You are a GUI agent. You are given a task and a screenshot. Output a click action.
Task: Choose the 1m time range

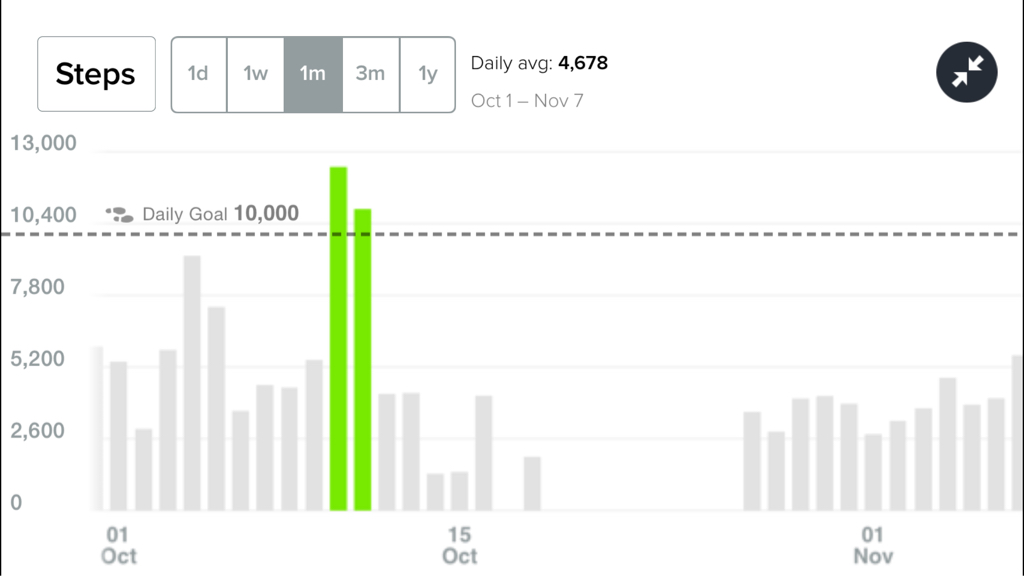tap(313, 74)
